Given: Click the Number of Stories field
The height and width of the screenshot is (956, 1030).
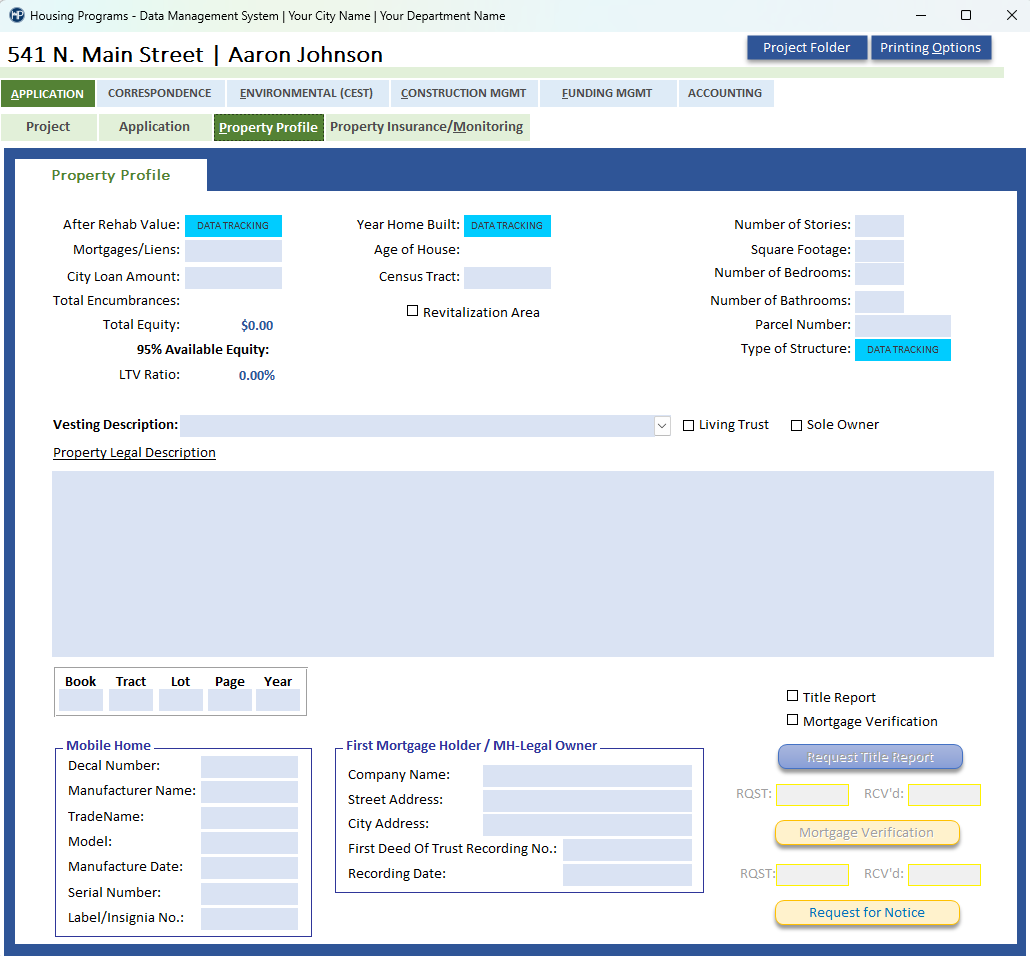Looking at the screenshot, I should [879, 225].
